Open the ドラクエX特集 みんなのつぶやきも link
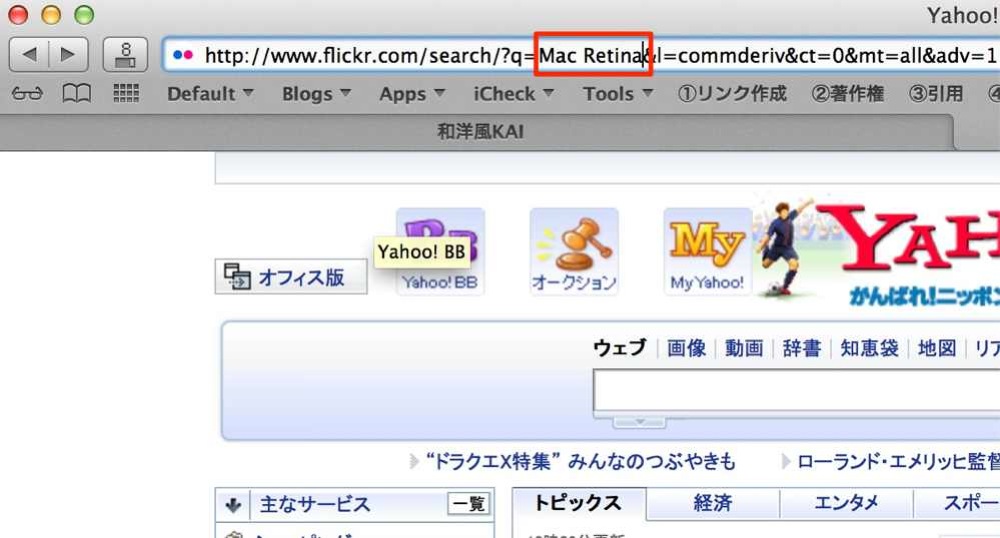This screenshot has height=538, width=1000. point(580,461)
